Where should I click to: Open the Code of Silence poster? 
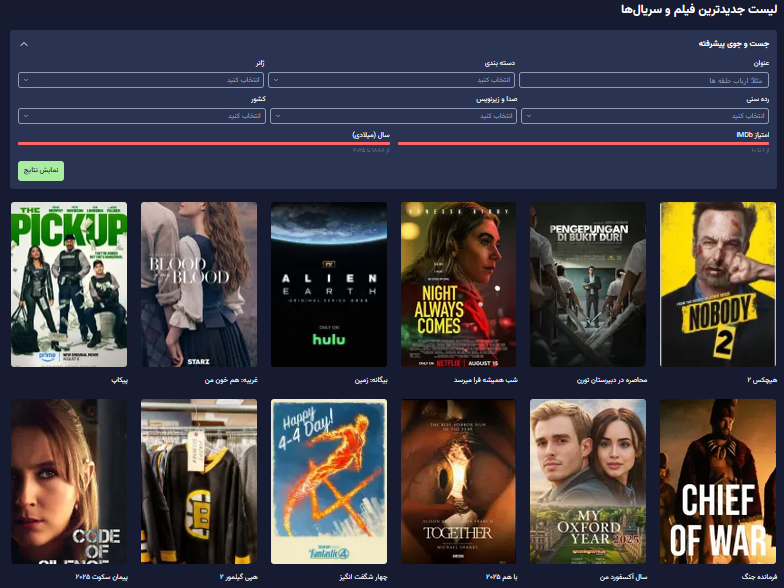point(69,482)
